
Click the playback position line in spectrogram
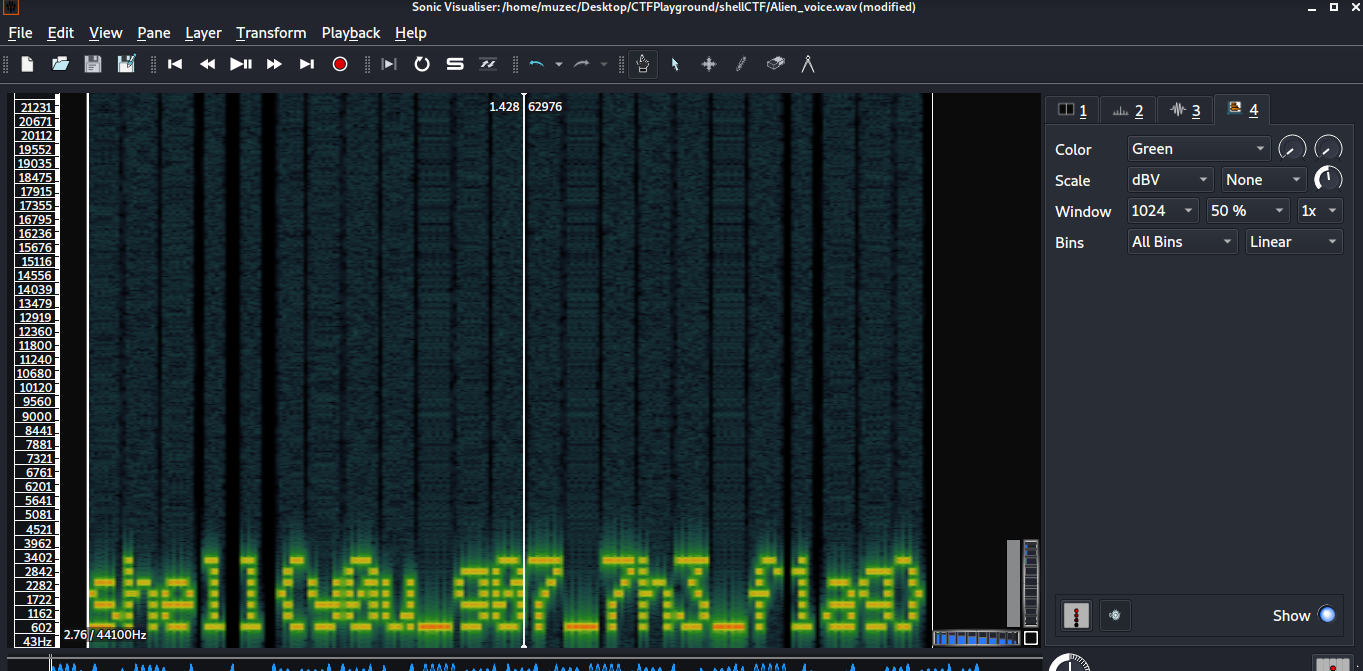tap(524, 370)
